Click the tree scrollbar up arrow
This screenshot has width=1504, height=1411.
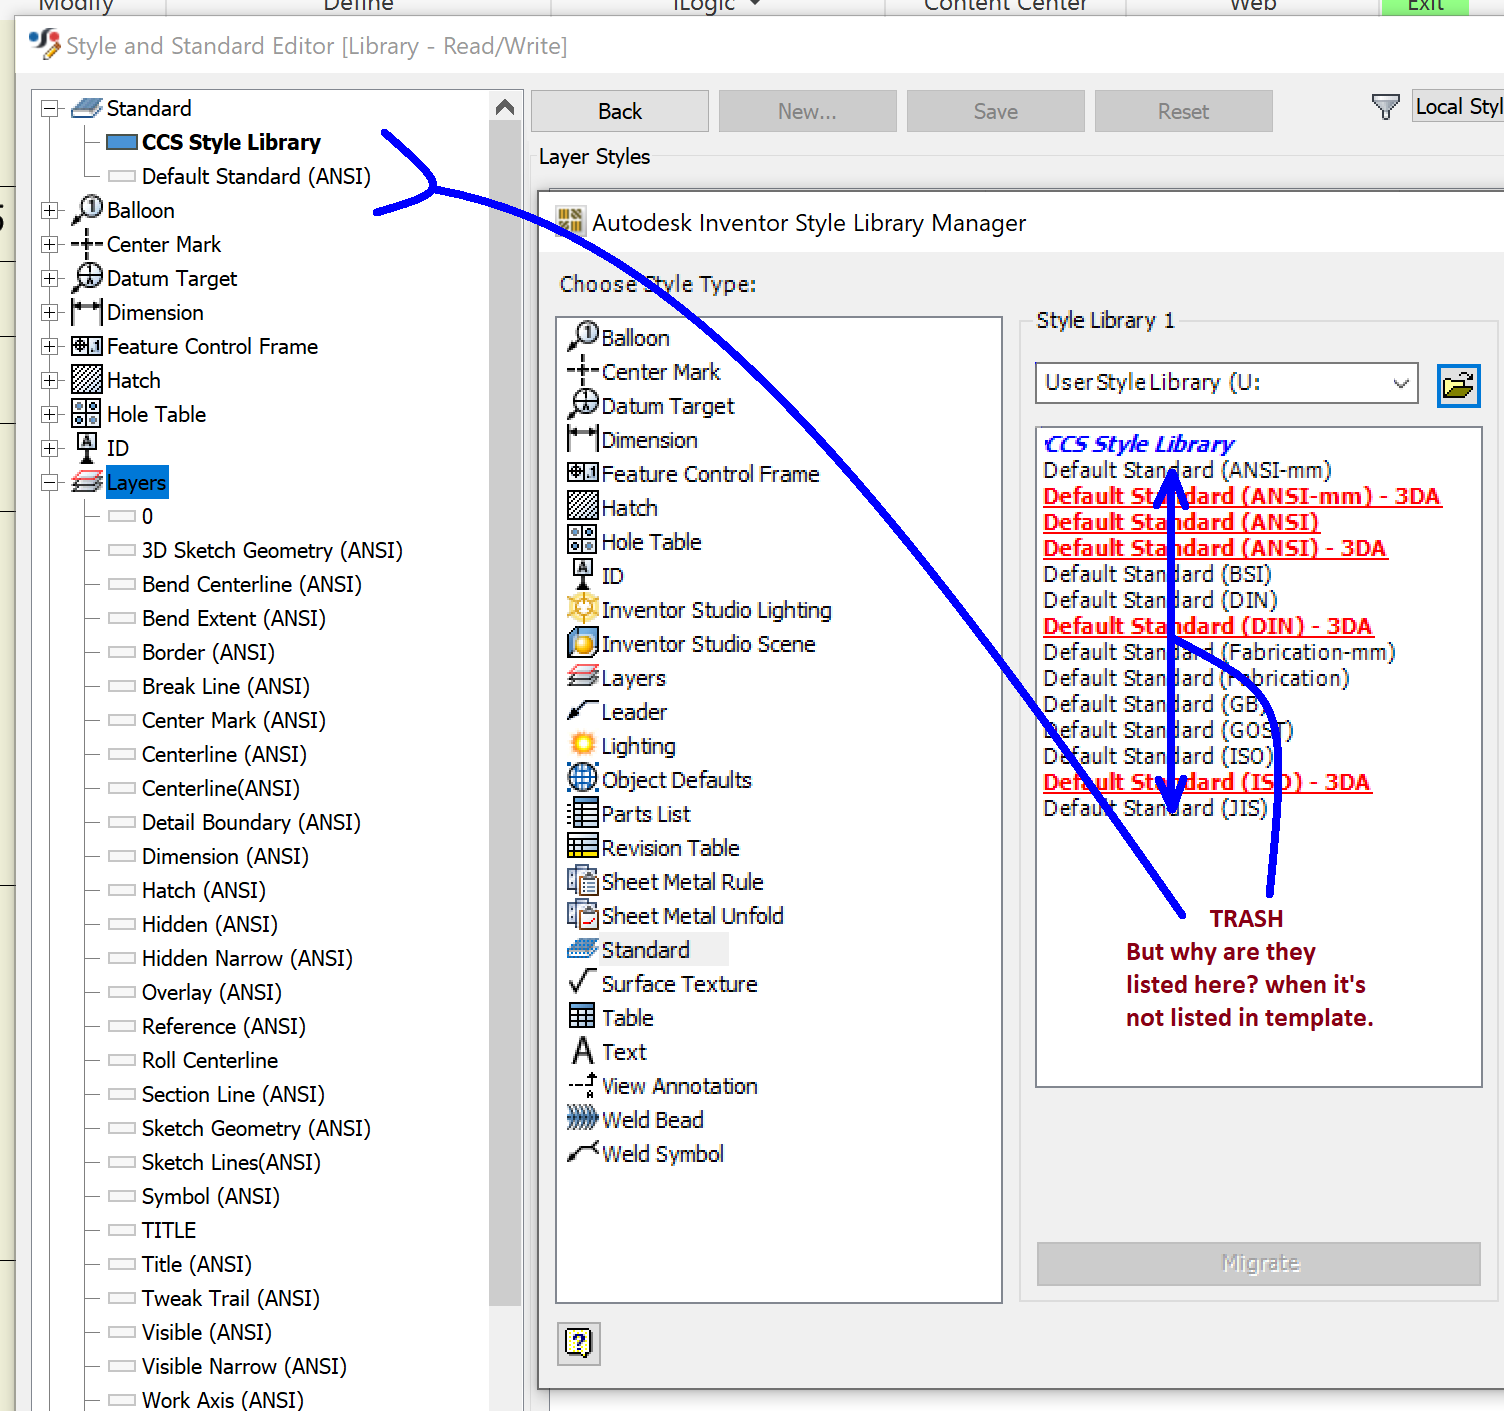point(505,107)
